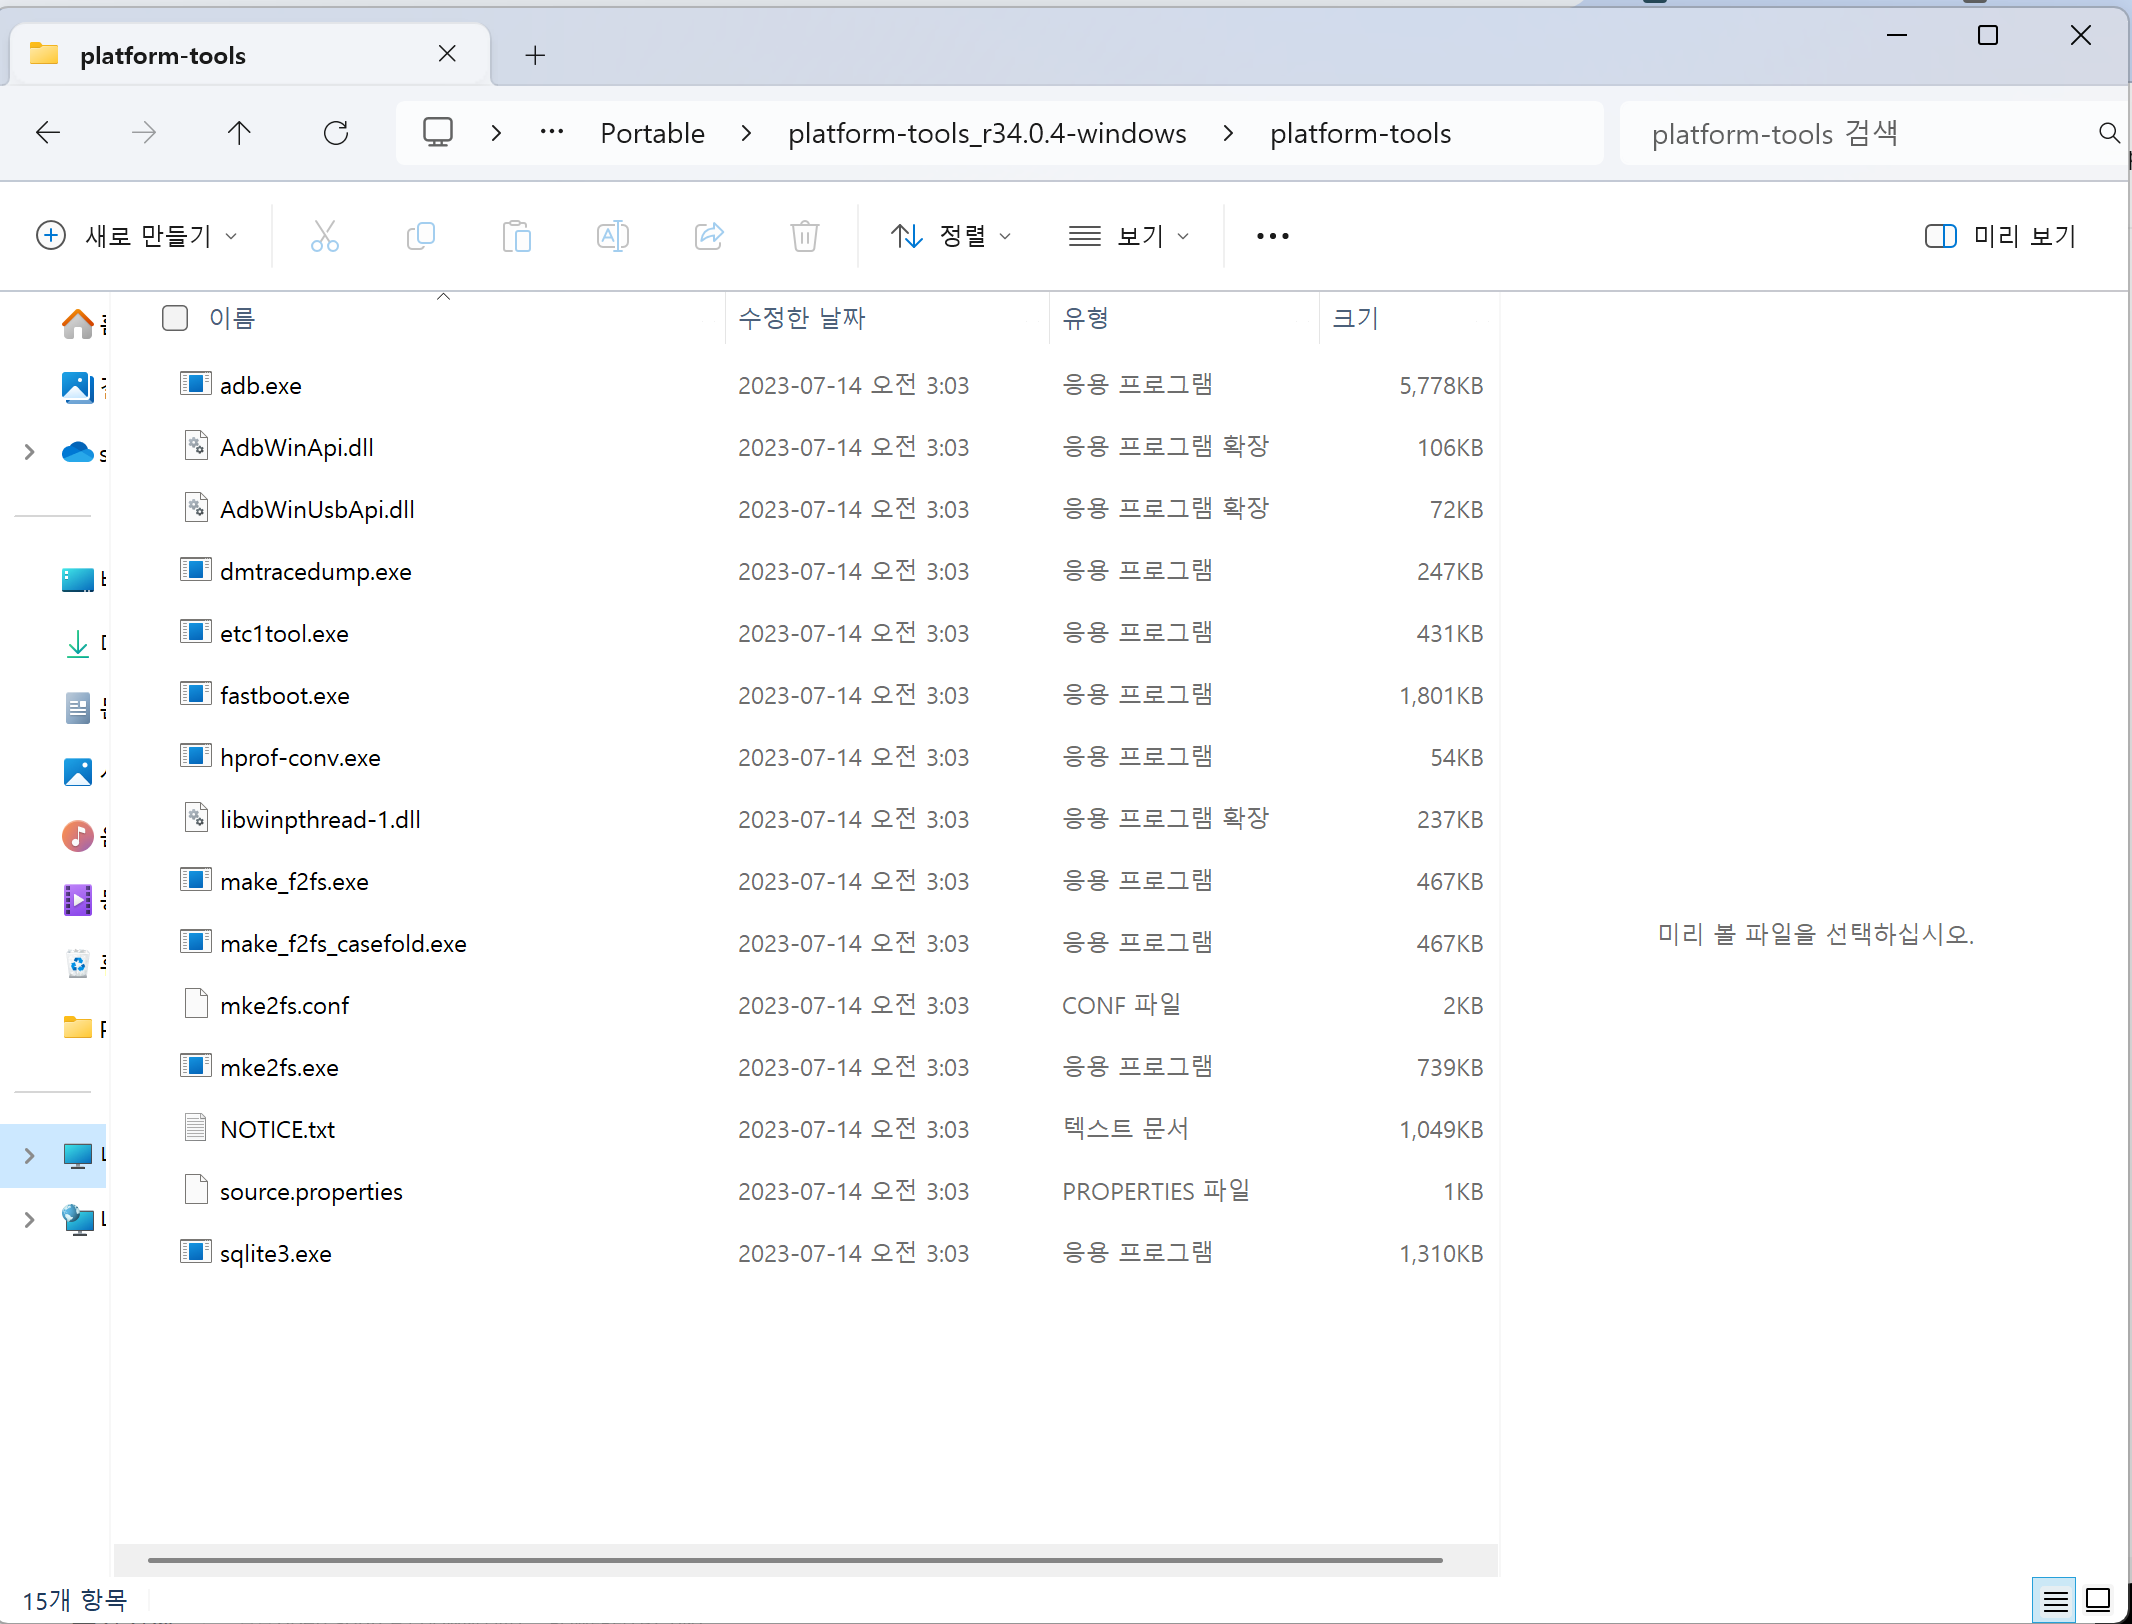Sort by the 수정한 날짜 column header
The width and height of the screenshot is (2132, 1624).
(x=801, y=318)
